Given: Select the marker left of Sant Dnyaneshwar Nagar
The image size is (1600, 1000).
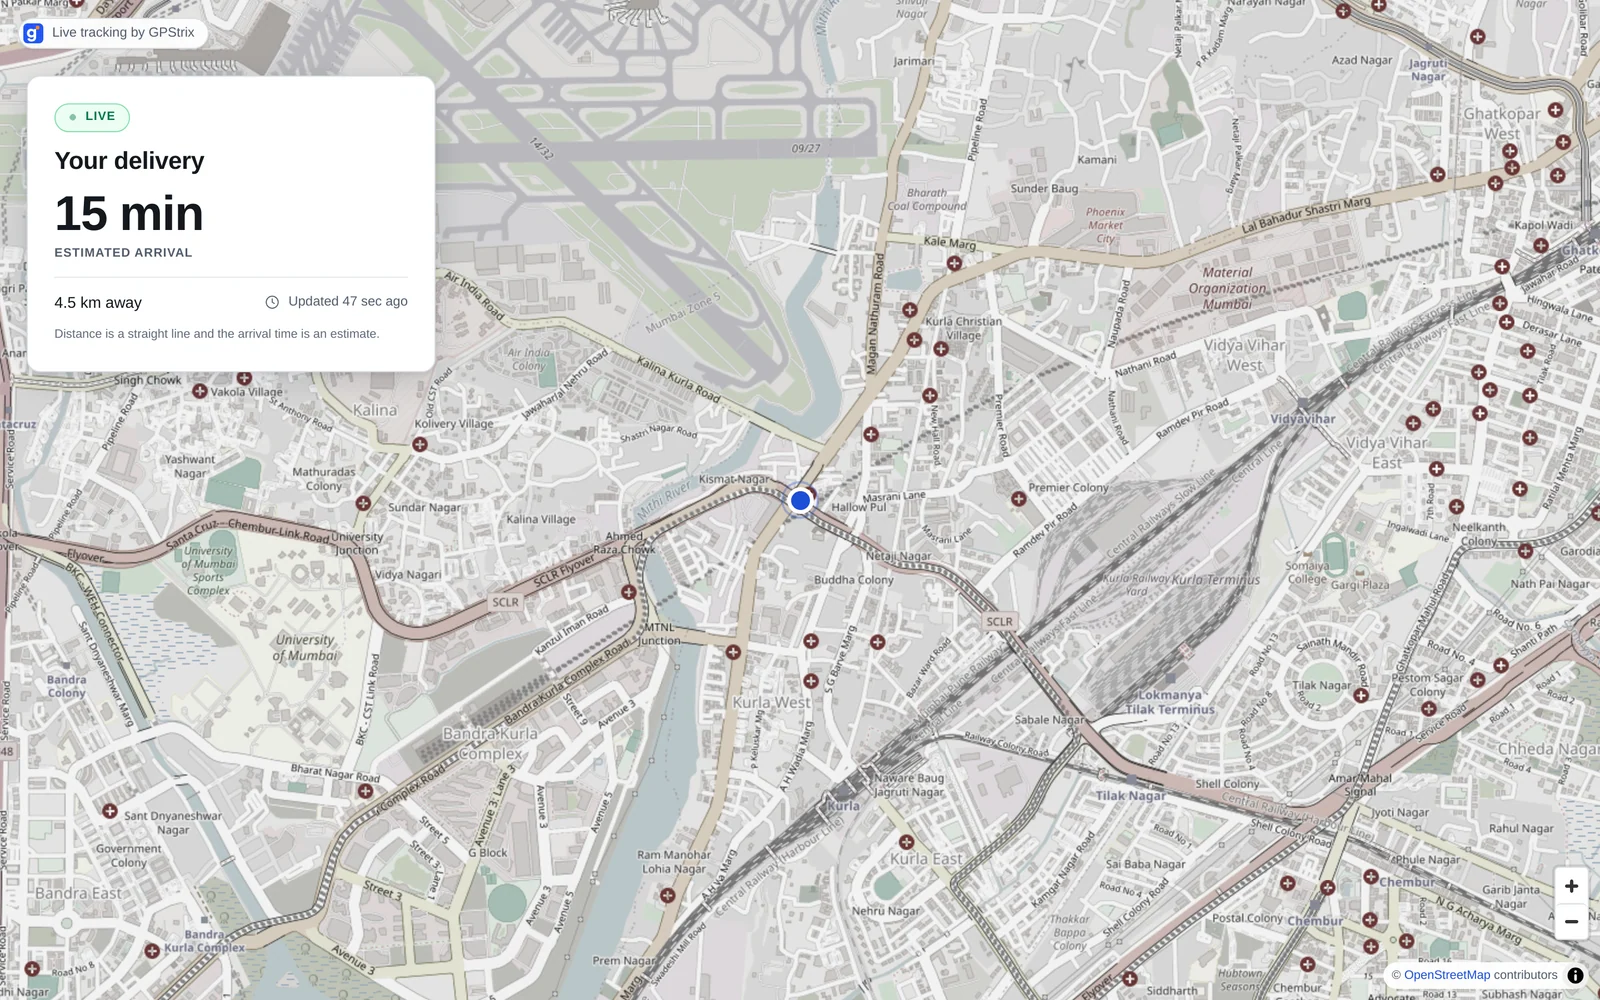Looking at the screenshot, I should pos(110,811).
